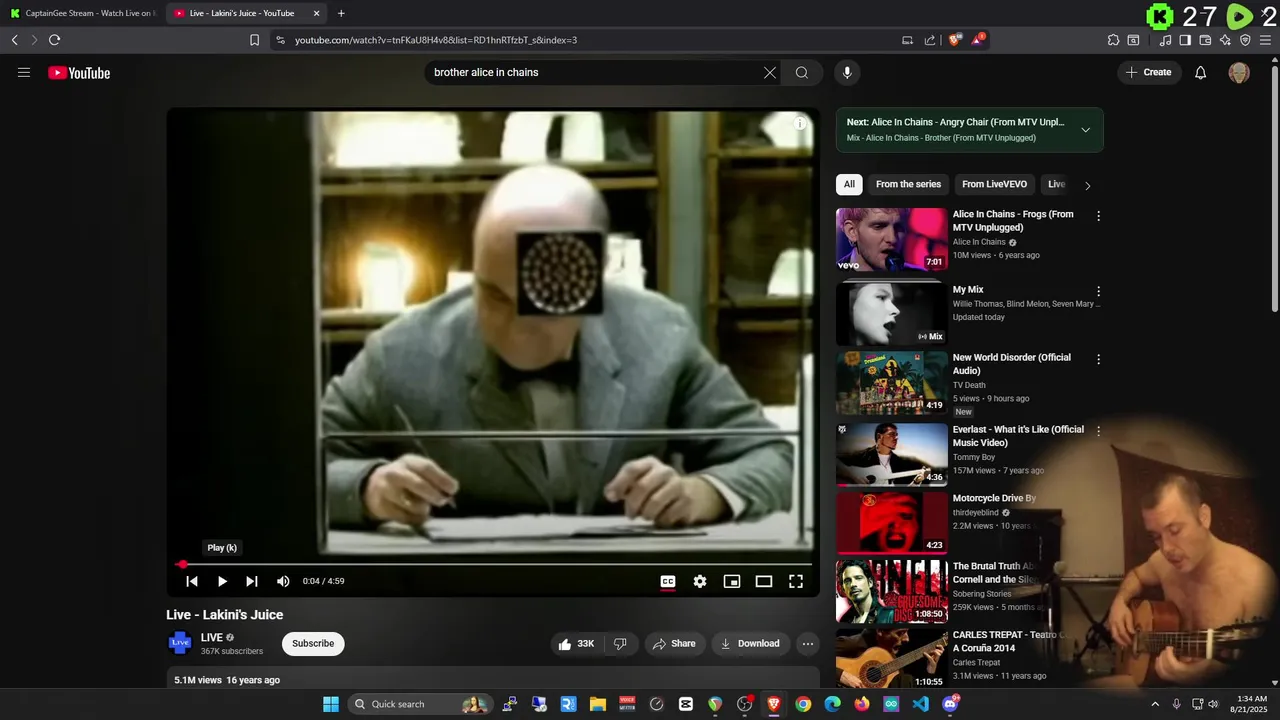This screenshot has height=720, width=1280.
Task: Open options for My Mix
Action: [x=1098, y=292]
